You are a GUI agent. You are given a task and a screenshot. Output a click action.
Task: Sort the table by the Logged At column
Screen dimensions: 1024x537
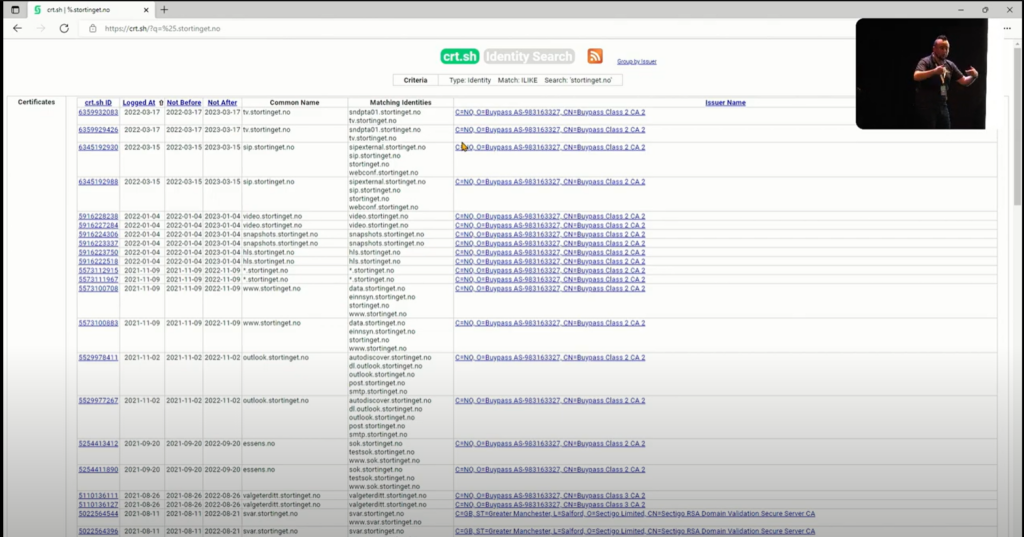click(x=139, y=103)
